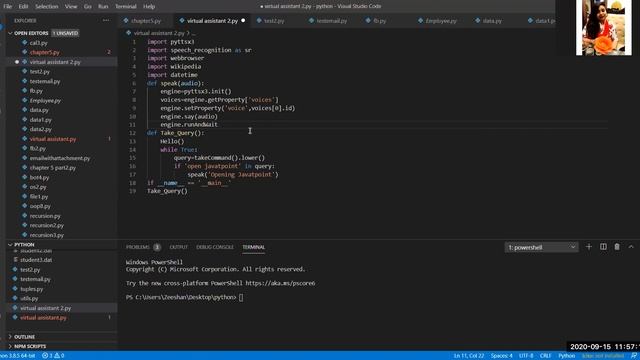Switch to the fb.py editor tab
Image resolution: width=640 pixels, height=360 pixels.
(x=380, y=20)
